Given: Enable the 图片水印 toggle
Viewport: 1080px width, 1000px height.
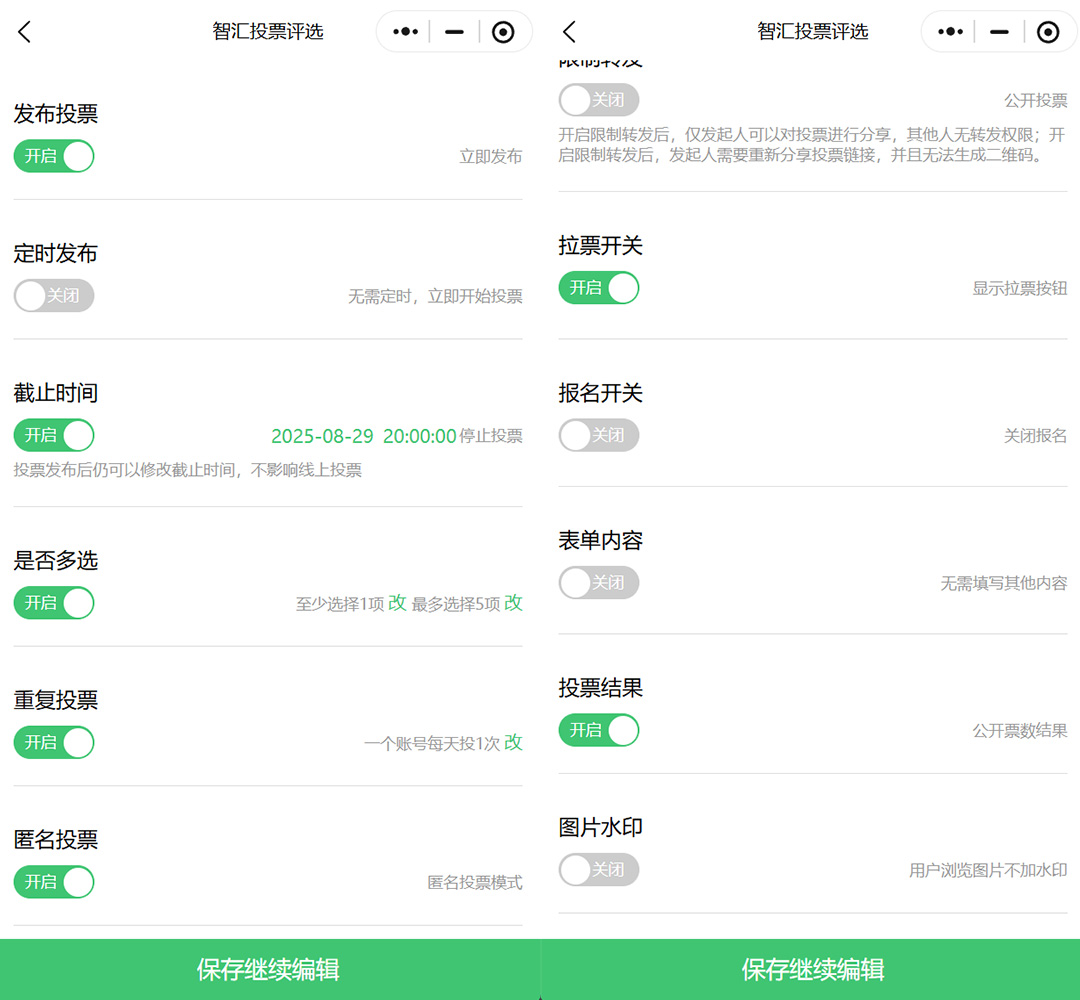Looking at the screenshot, I should pos(598,870).
